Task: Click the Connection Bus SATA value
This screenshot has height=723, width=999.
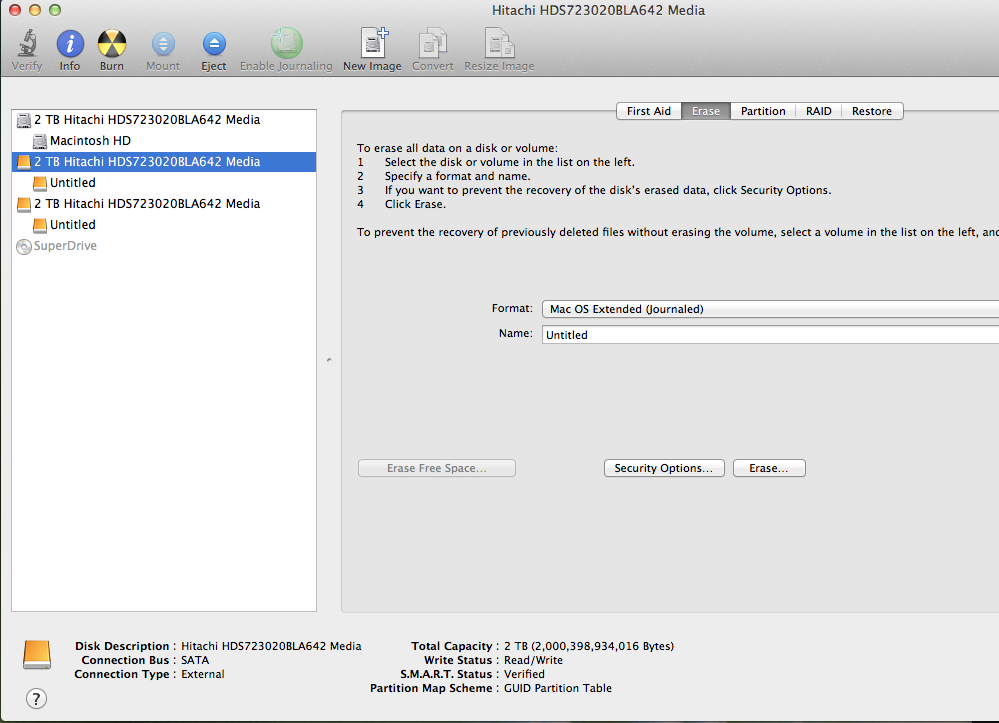Action: (x=195, y=660)
